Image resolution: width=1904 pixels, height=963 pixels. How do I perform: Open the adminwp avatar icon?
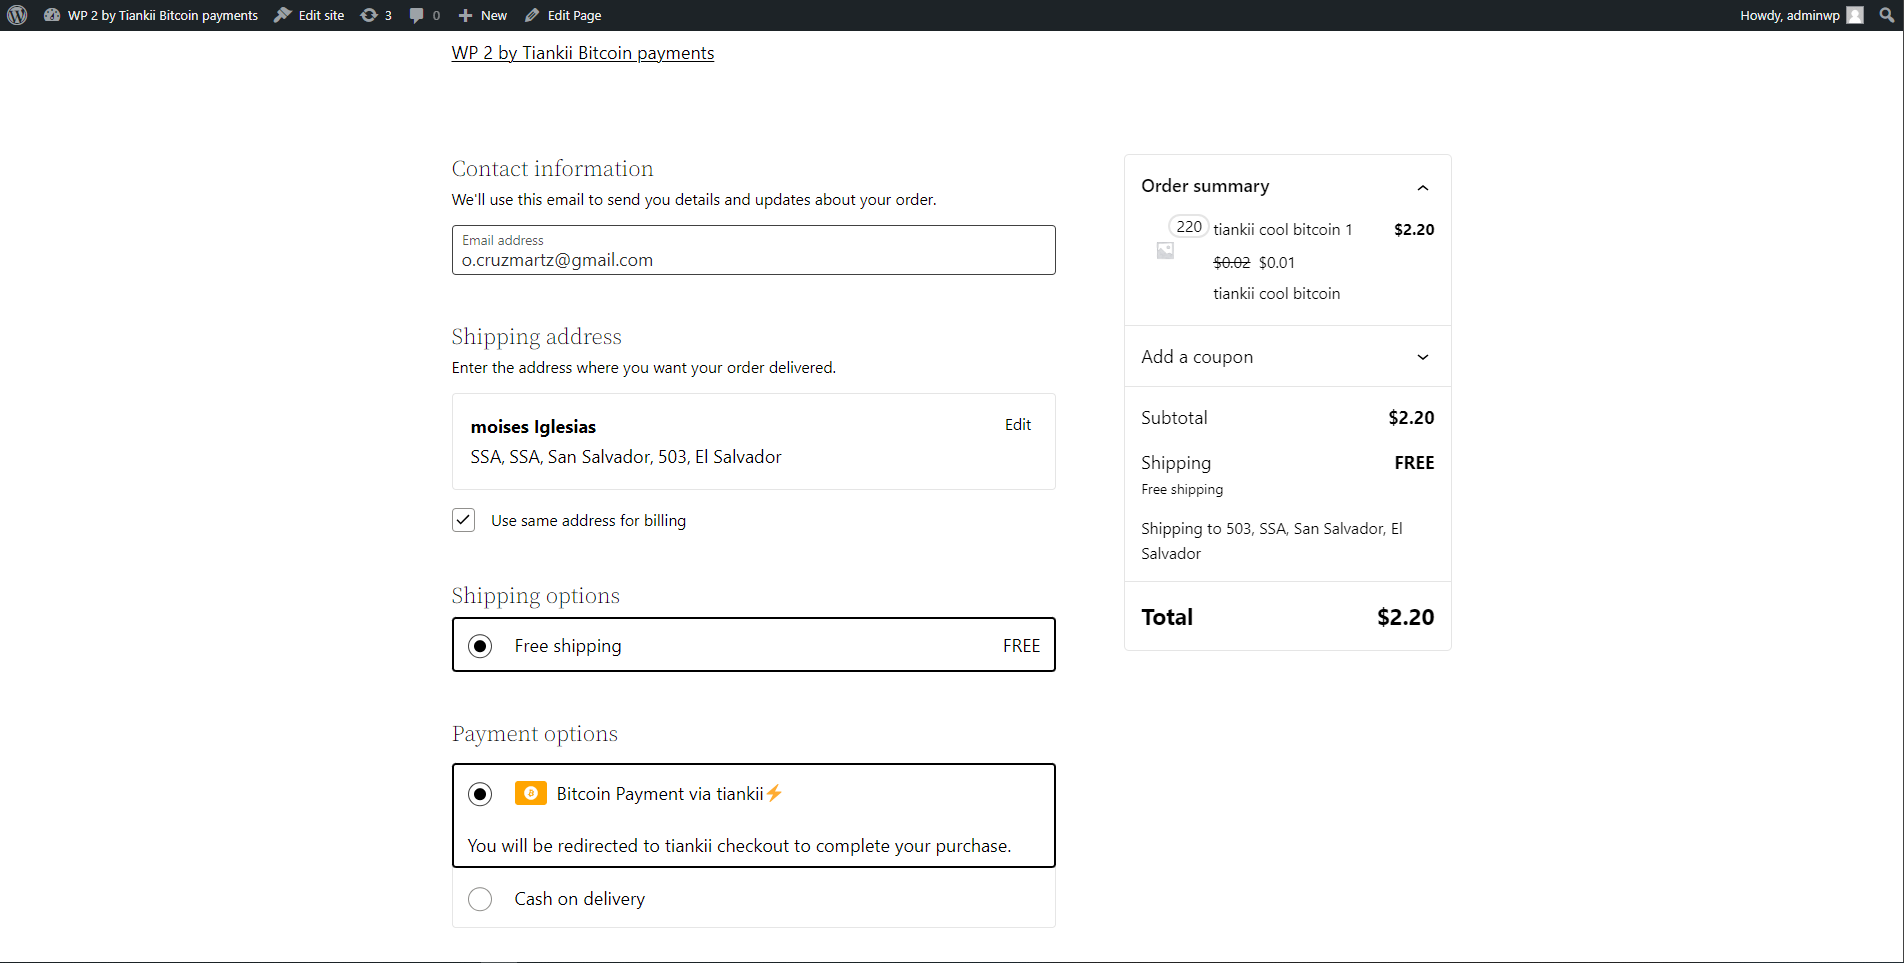click(x=1855, y=15)
